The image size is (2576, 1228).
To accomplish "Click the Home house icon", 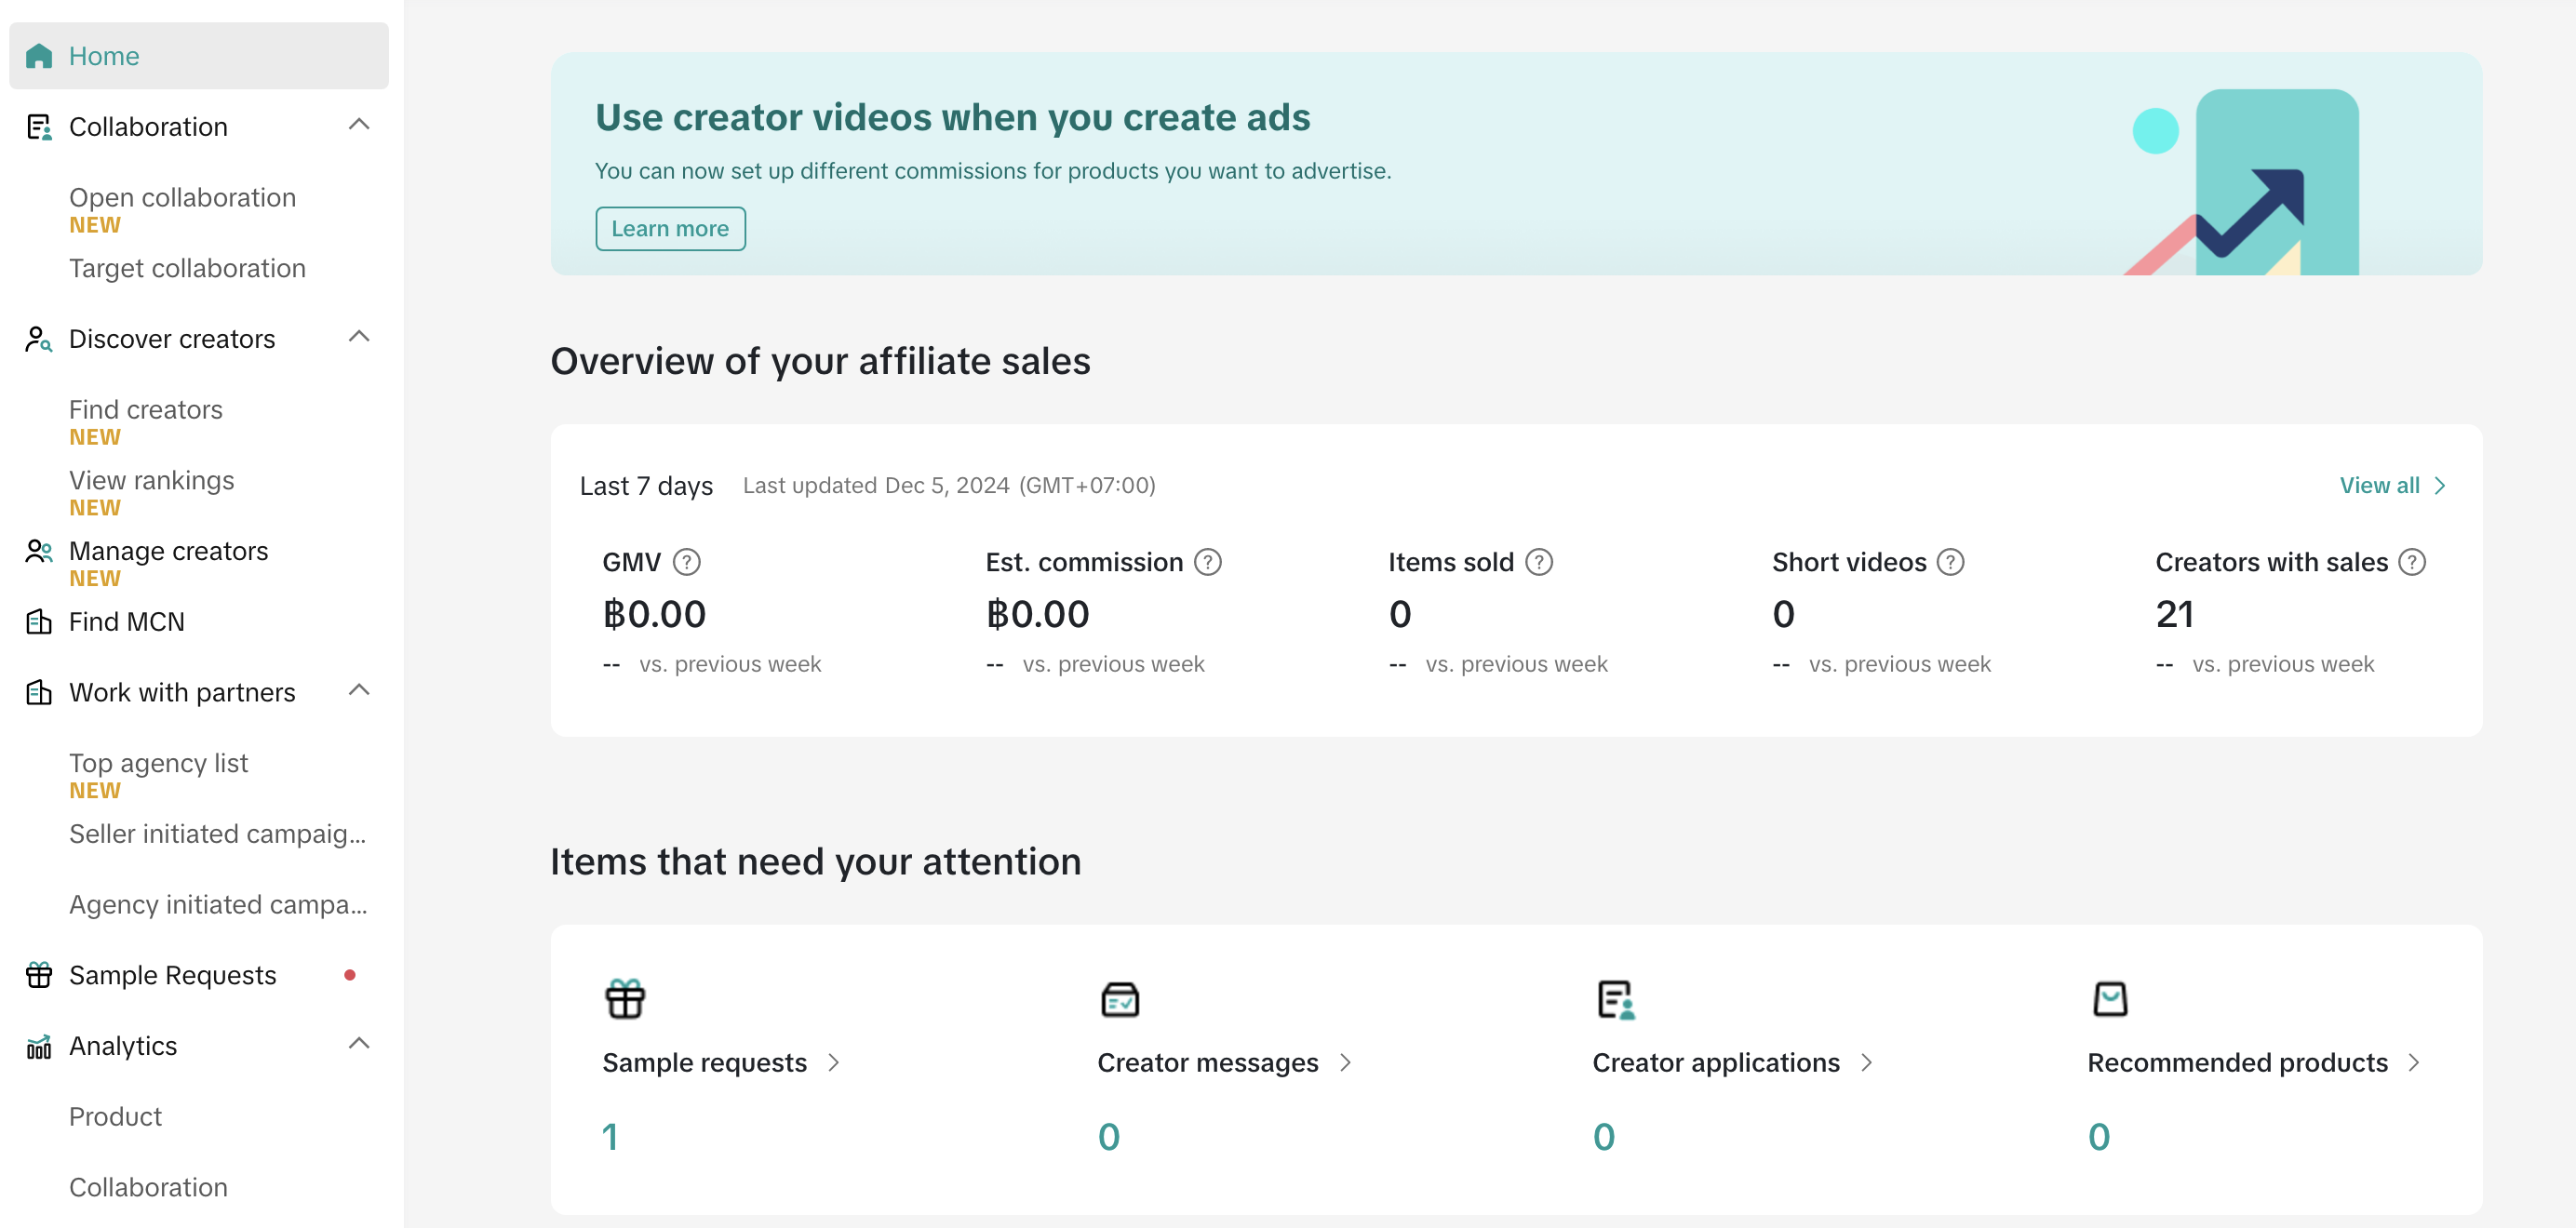I will coord(38,56).
